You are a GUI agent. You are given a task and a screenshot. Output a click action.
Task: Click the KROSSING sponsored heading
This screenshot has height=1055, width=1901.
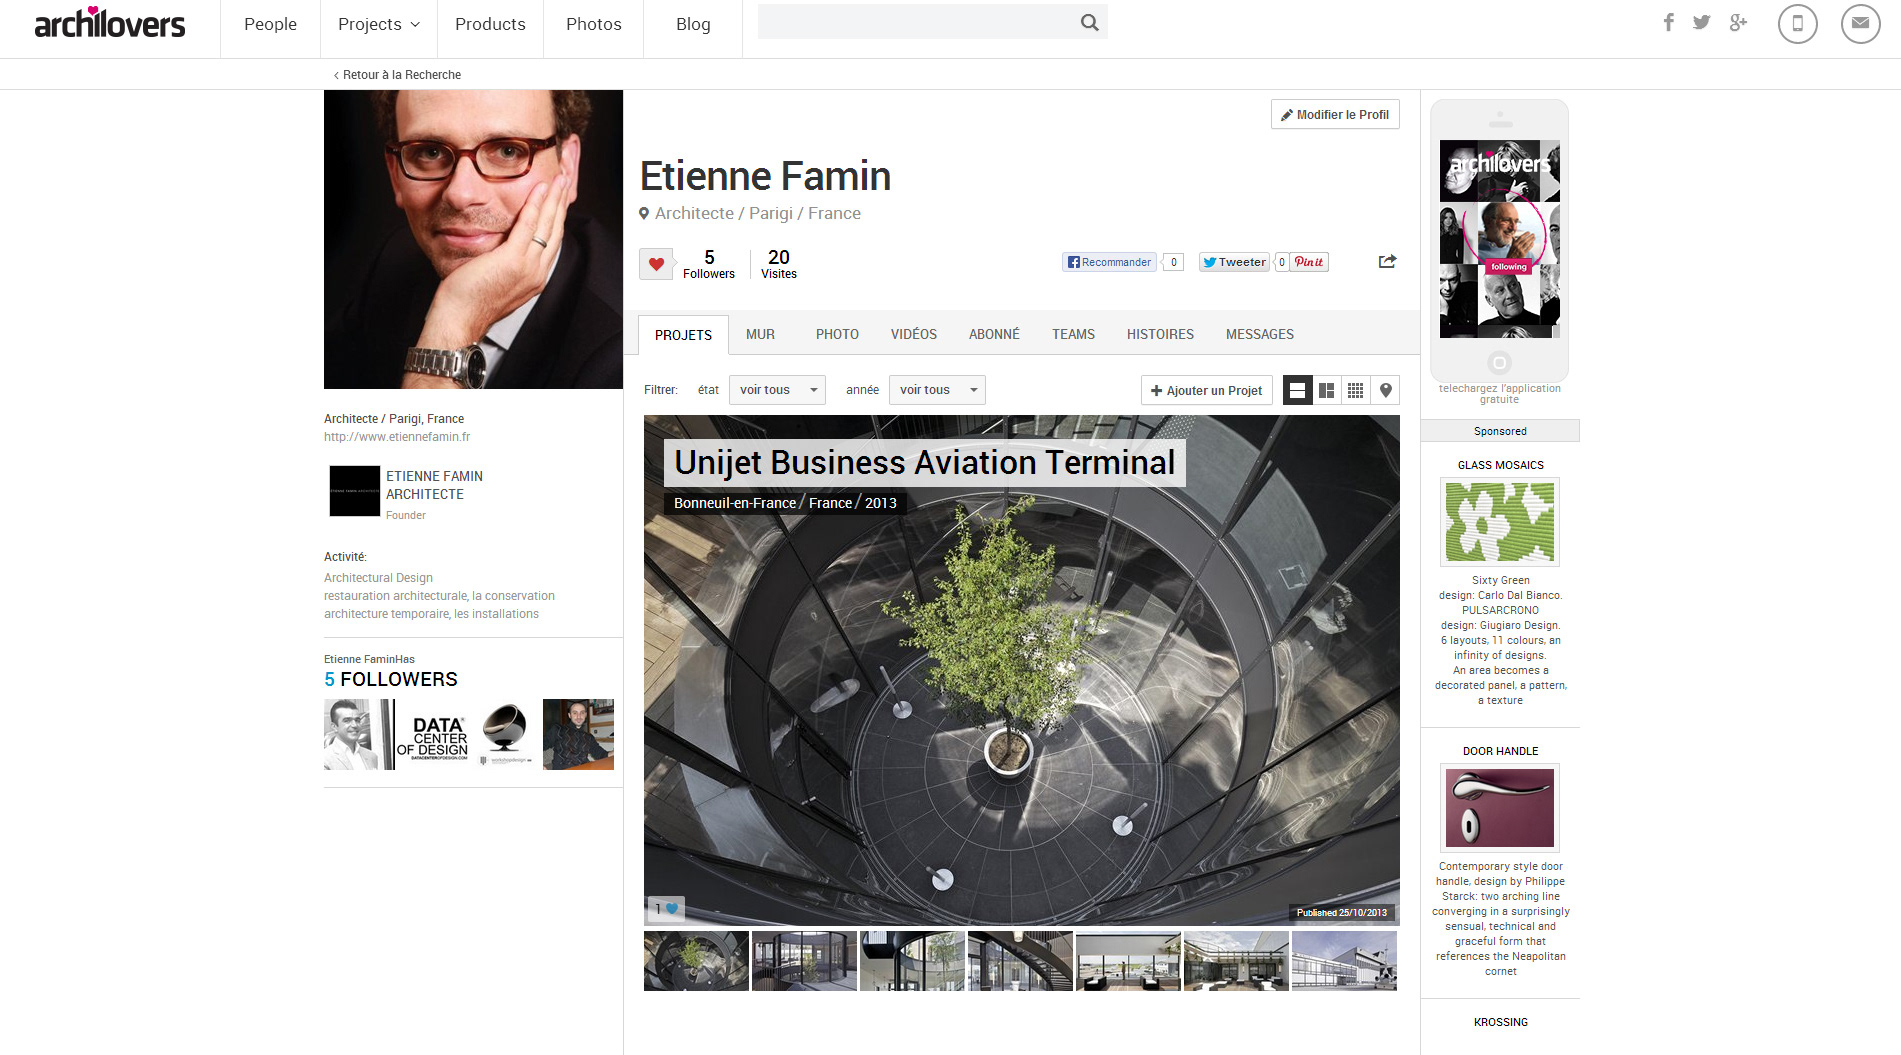click(1500, 1022)
